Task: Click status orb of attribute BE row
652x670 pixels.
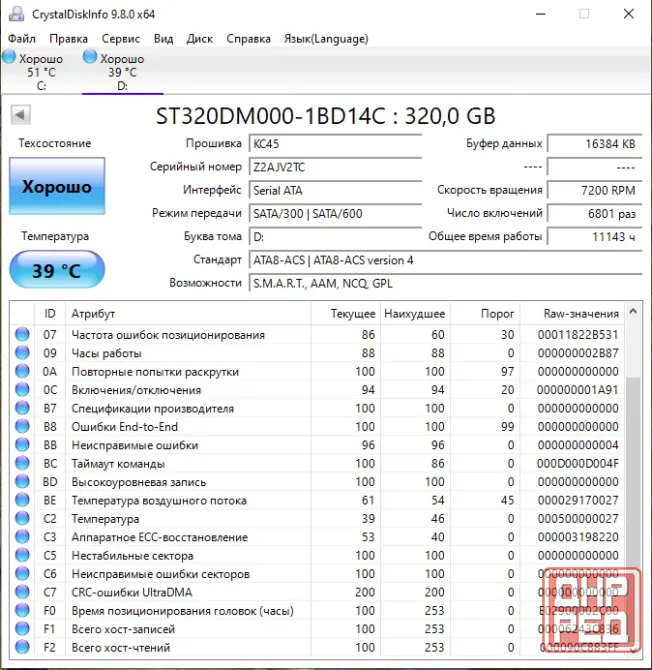Action: [22, 500]
